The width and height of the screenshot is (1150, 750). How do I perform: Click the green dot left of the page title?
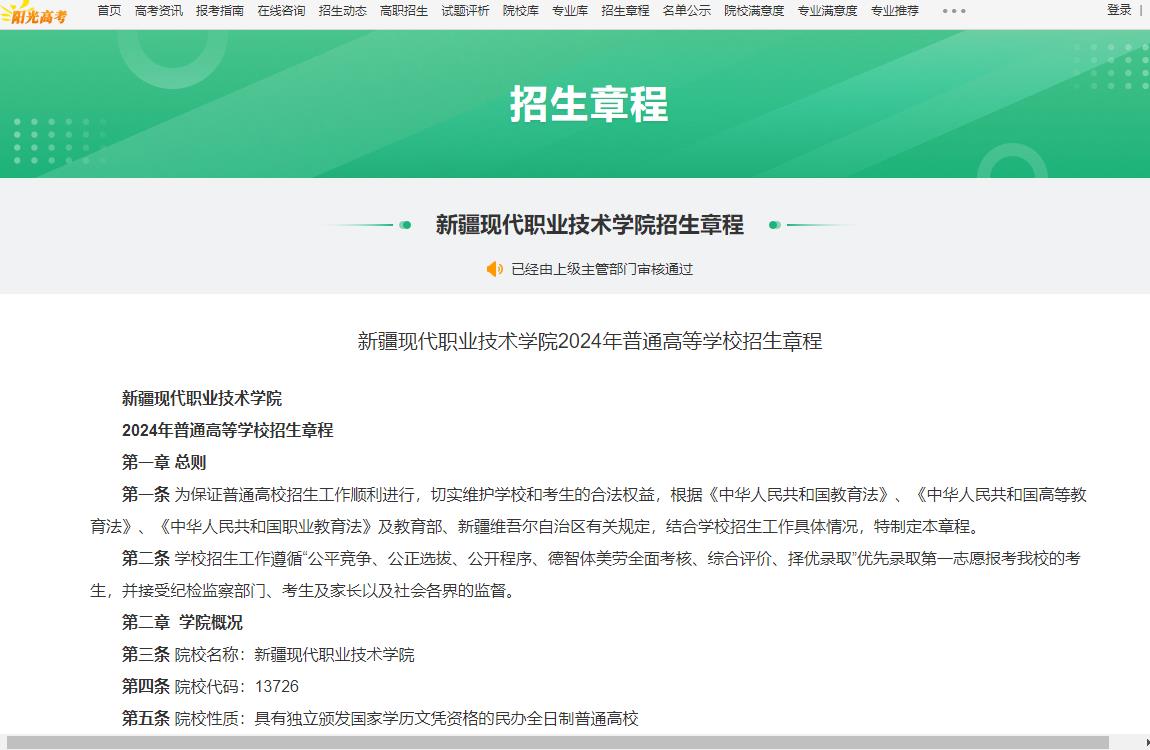tap(403, 226)
